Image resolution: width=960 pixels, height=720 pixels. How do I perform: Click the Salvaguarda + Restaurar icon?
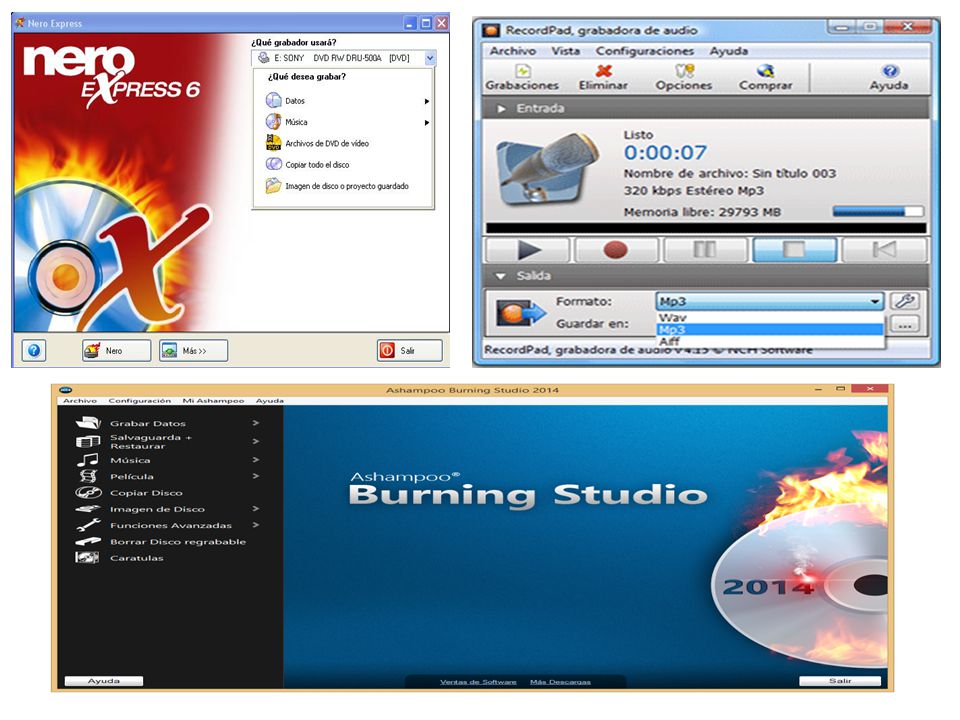tap(88, 441)
